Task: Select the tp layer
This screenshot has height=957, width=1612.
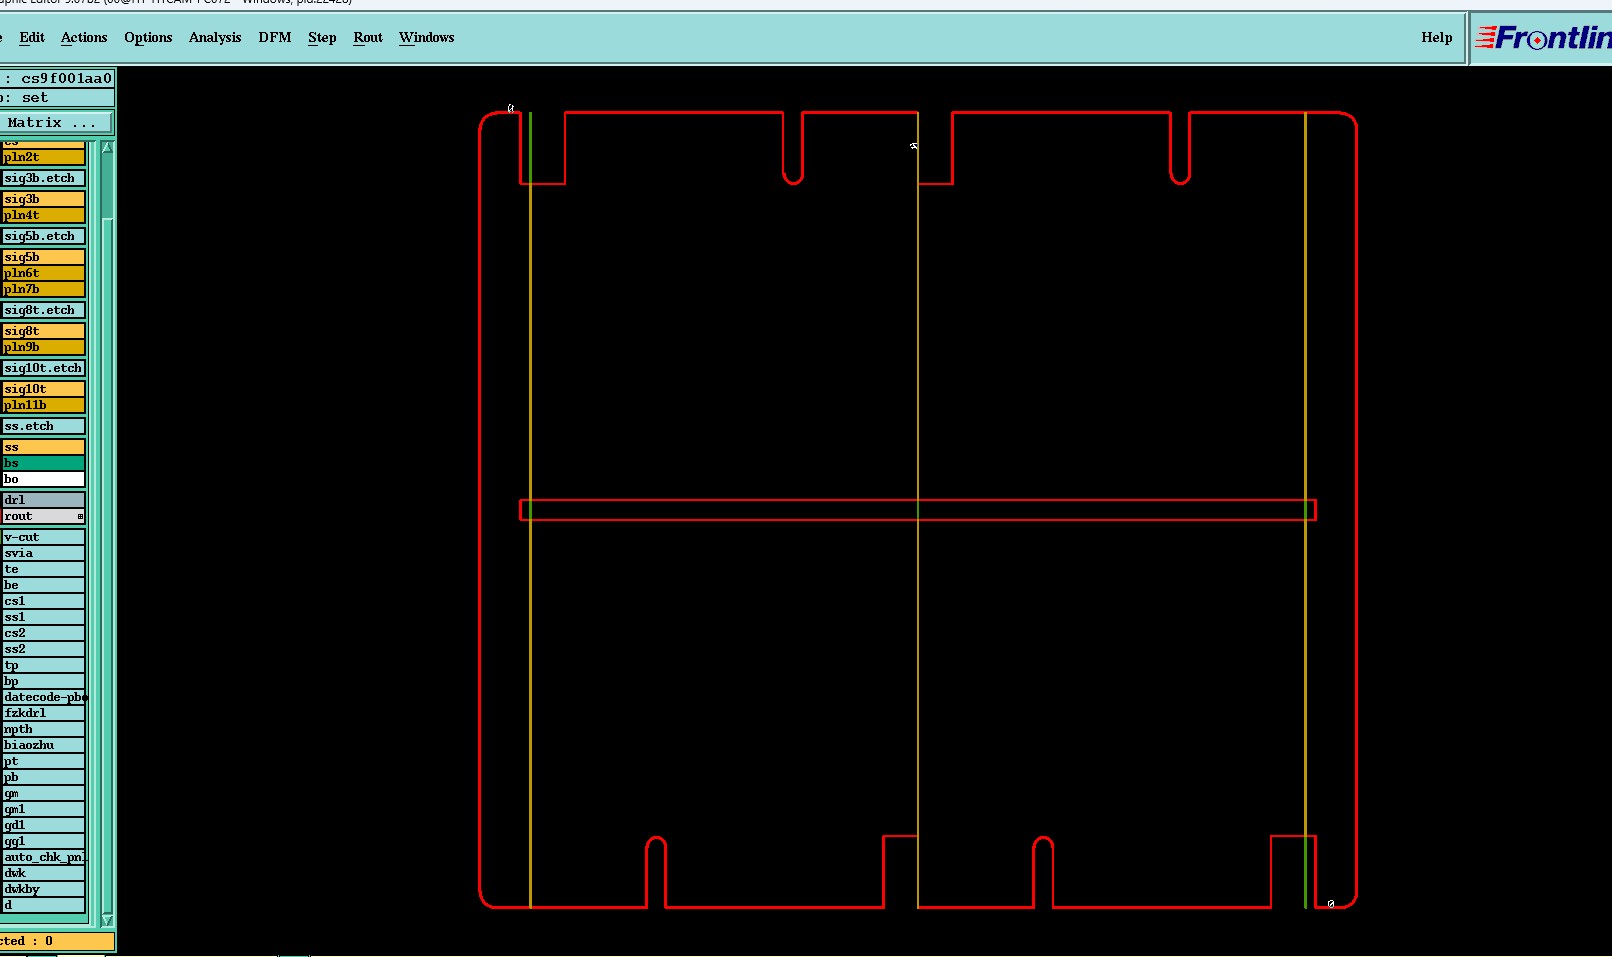Action: tap(43, 665)
